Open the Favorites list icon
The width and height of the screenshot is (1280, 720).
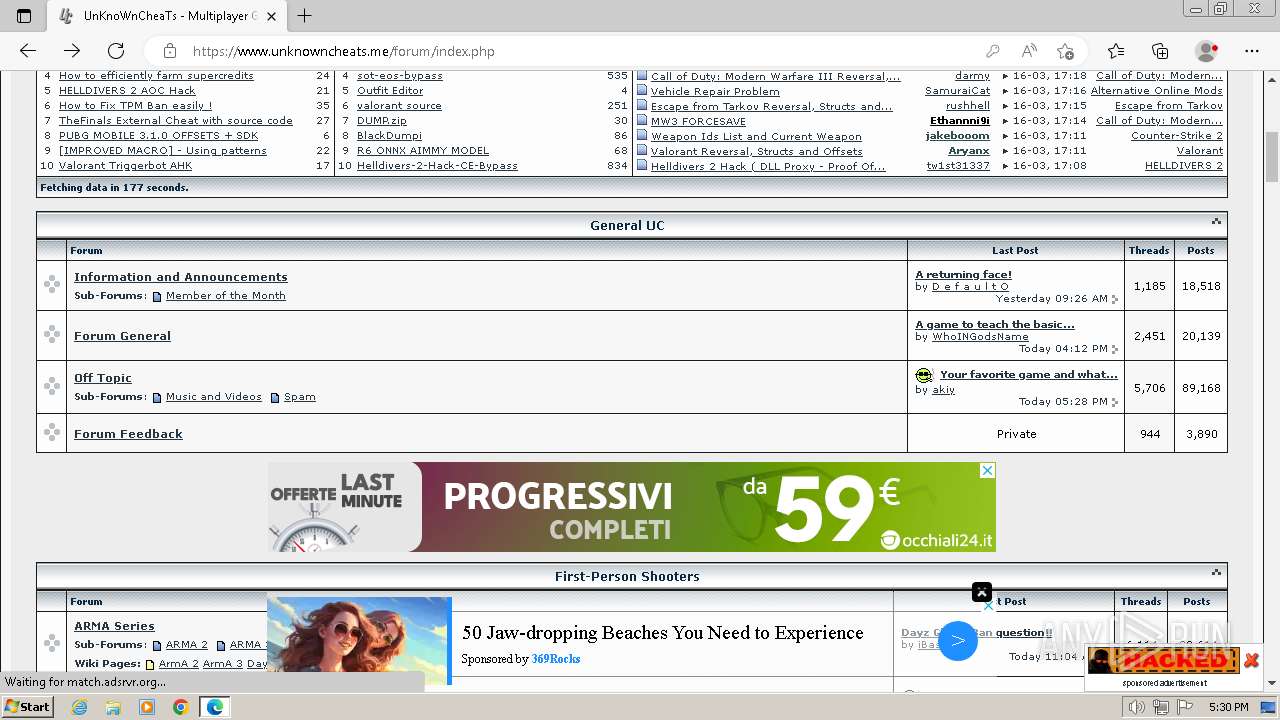pos(1116,51)
